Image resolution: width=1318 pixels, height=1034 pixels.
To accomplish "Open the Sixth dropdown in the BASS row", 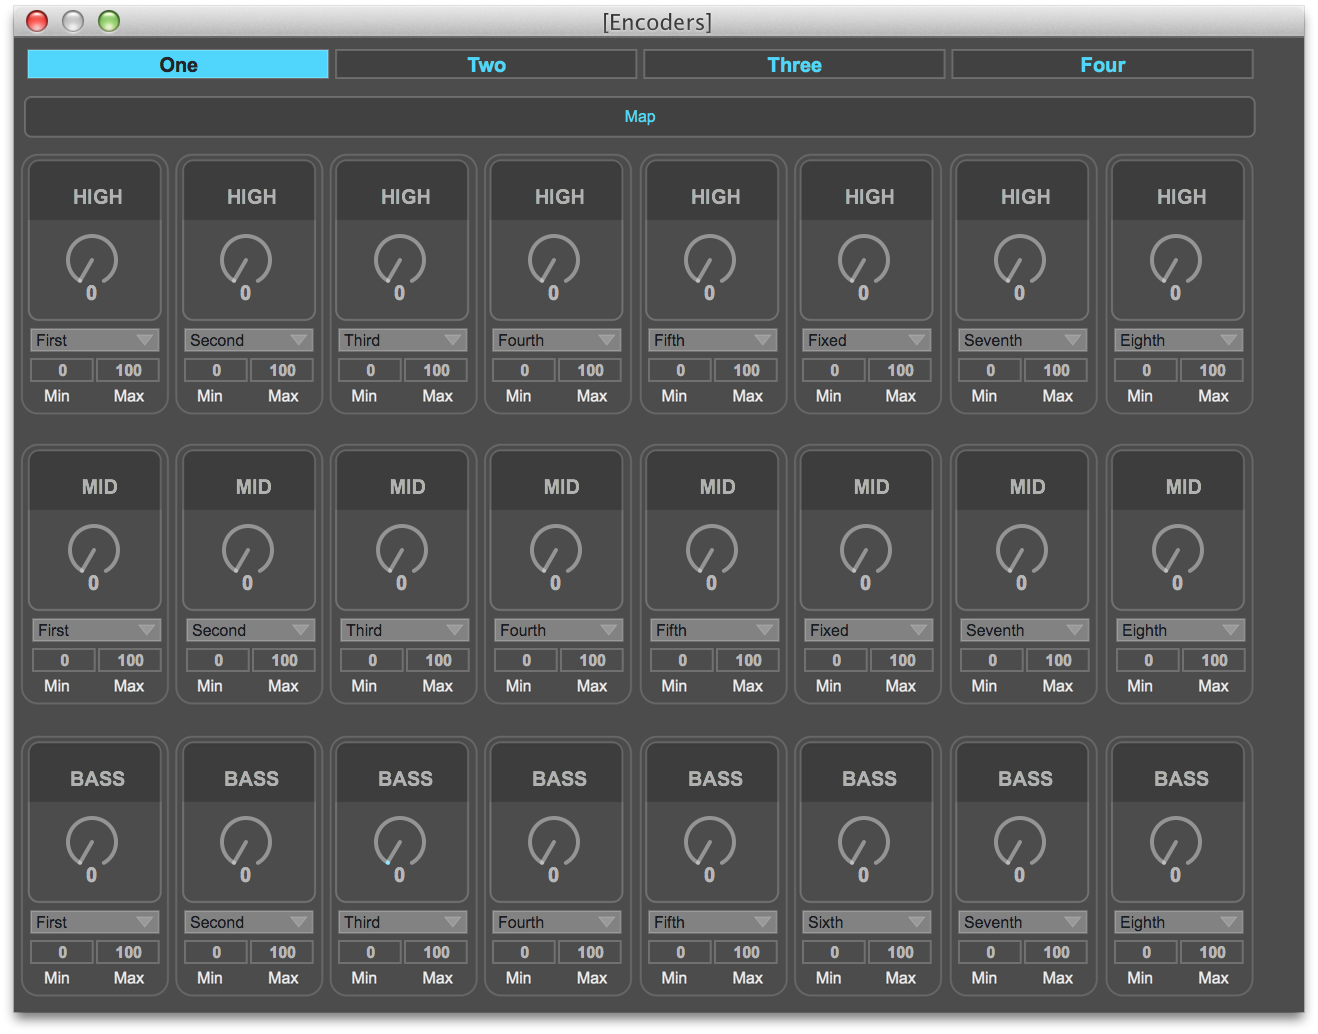I will 866,922.
